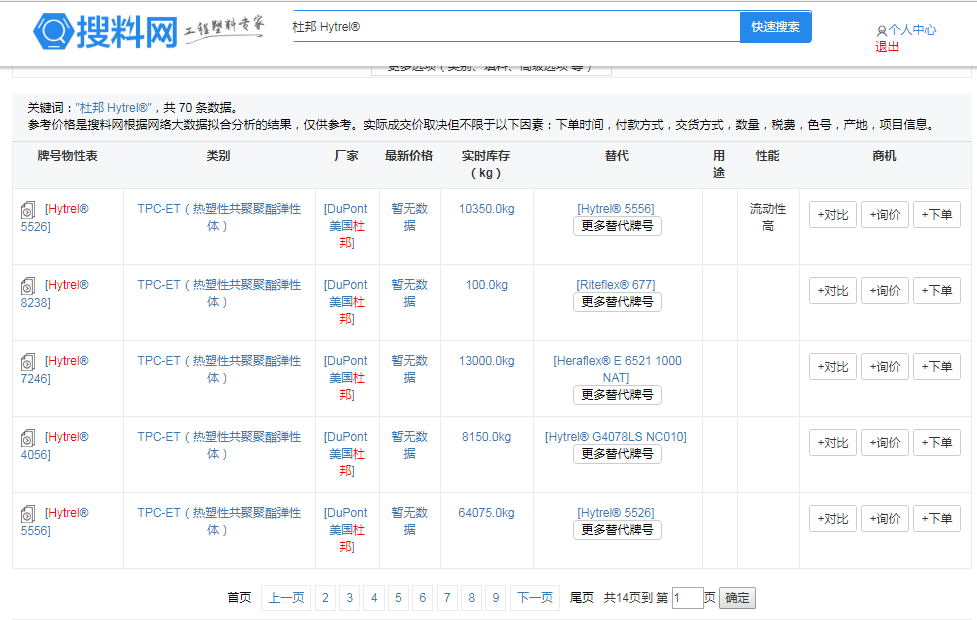Click +对比 in the Hytrel® 5526 row

832,214
